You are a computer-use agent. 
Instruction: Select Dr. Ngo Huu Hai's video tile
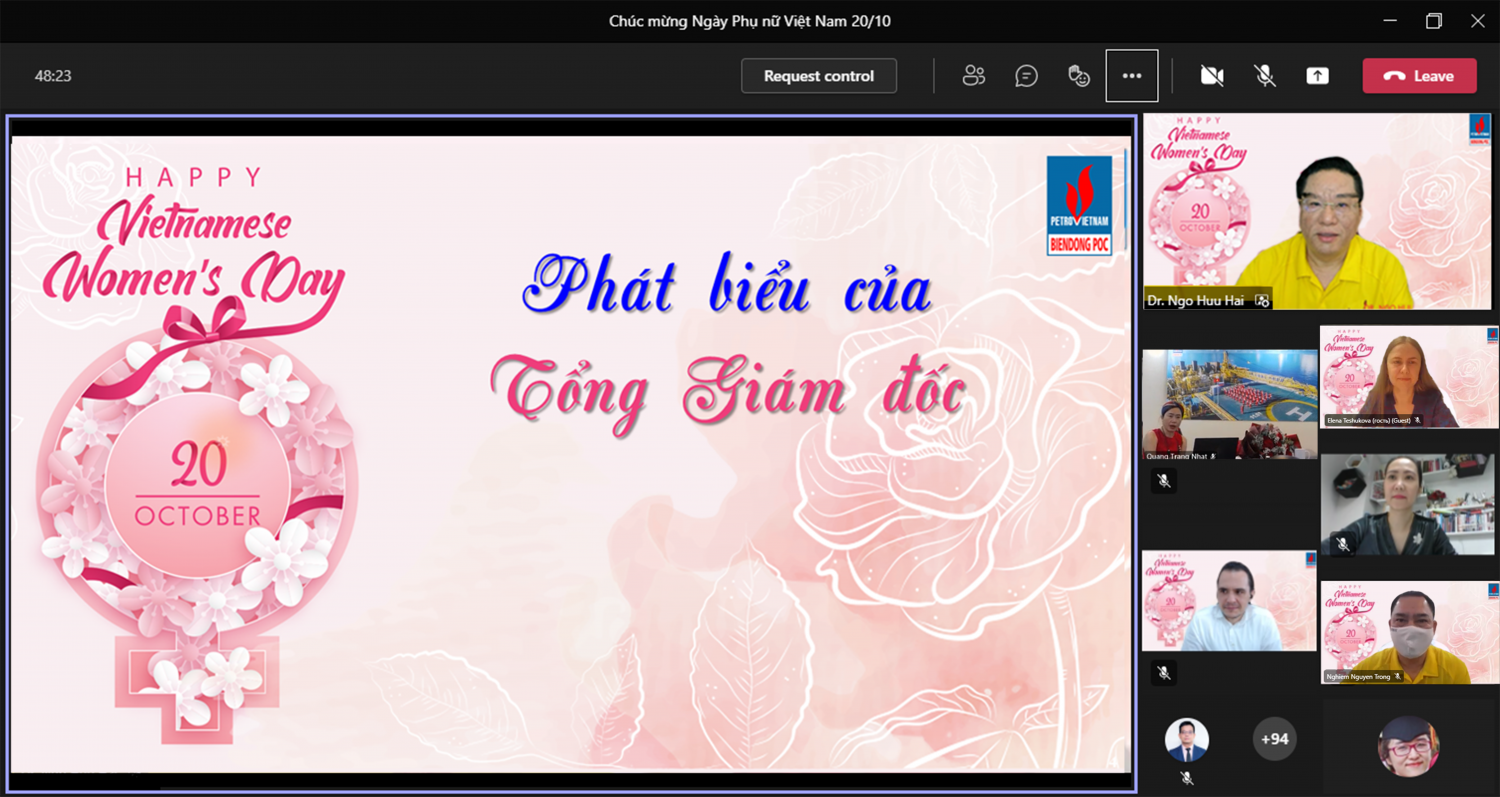(1319, 211)
